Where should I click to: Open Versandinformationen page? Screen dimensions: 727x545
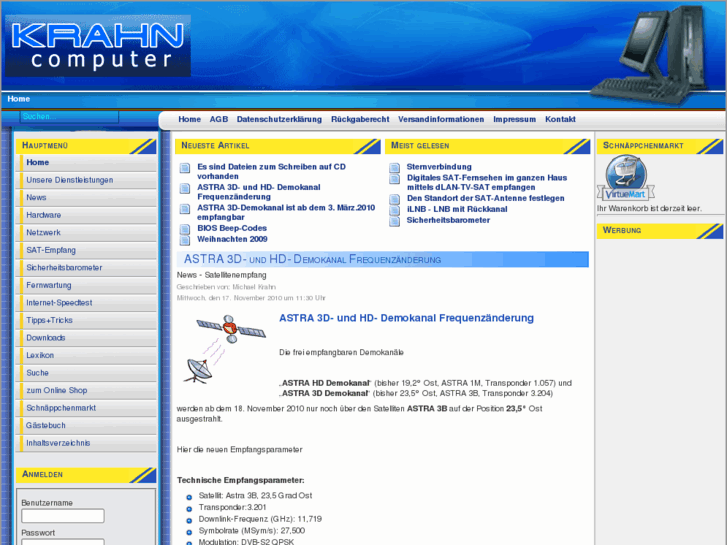(441, 119)
